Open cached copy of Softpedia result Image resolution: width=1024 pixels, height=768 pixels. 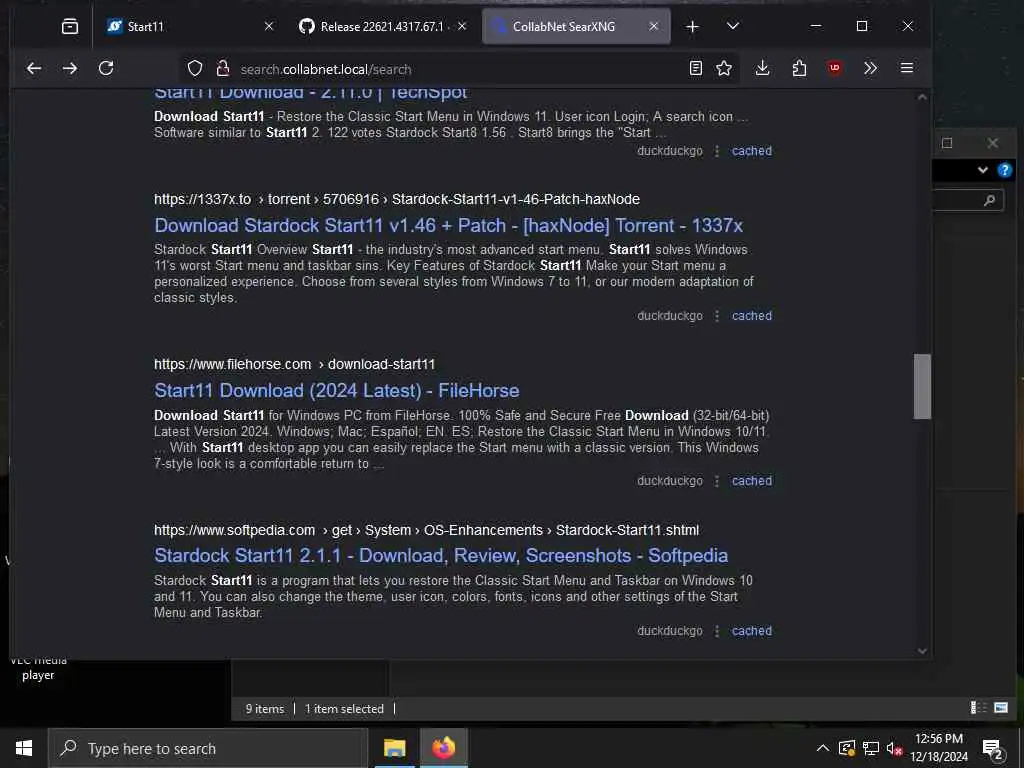coord(752,632)
